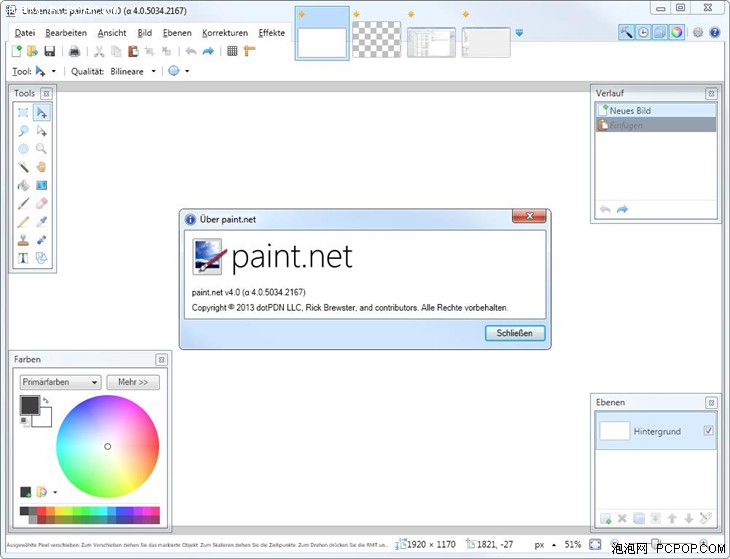Toggle the Tools window visibility button
Image resolution: width=730 pixels, height=559 pixels.
click(626, 32)
